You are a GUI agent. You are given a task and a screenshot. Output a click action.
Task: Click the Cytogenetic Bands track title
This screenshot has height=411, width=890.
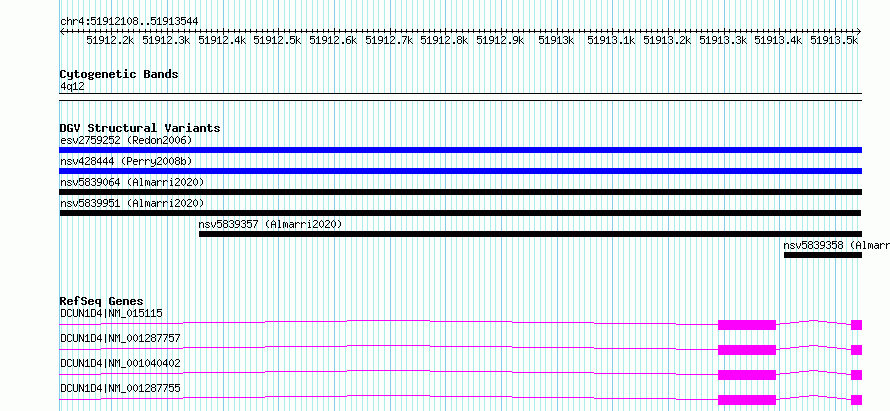tap(119, 74)
